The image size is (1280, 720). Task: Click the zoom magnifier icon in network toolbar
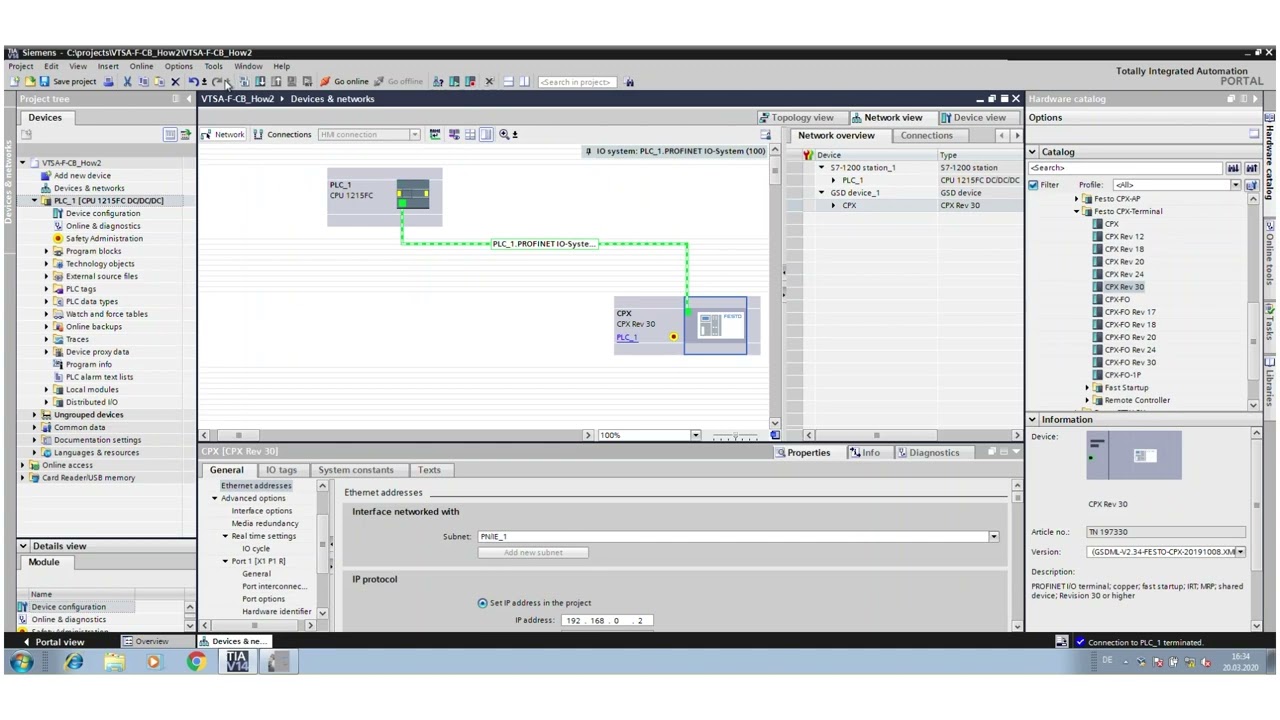click(504, 135)
